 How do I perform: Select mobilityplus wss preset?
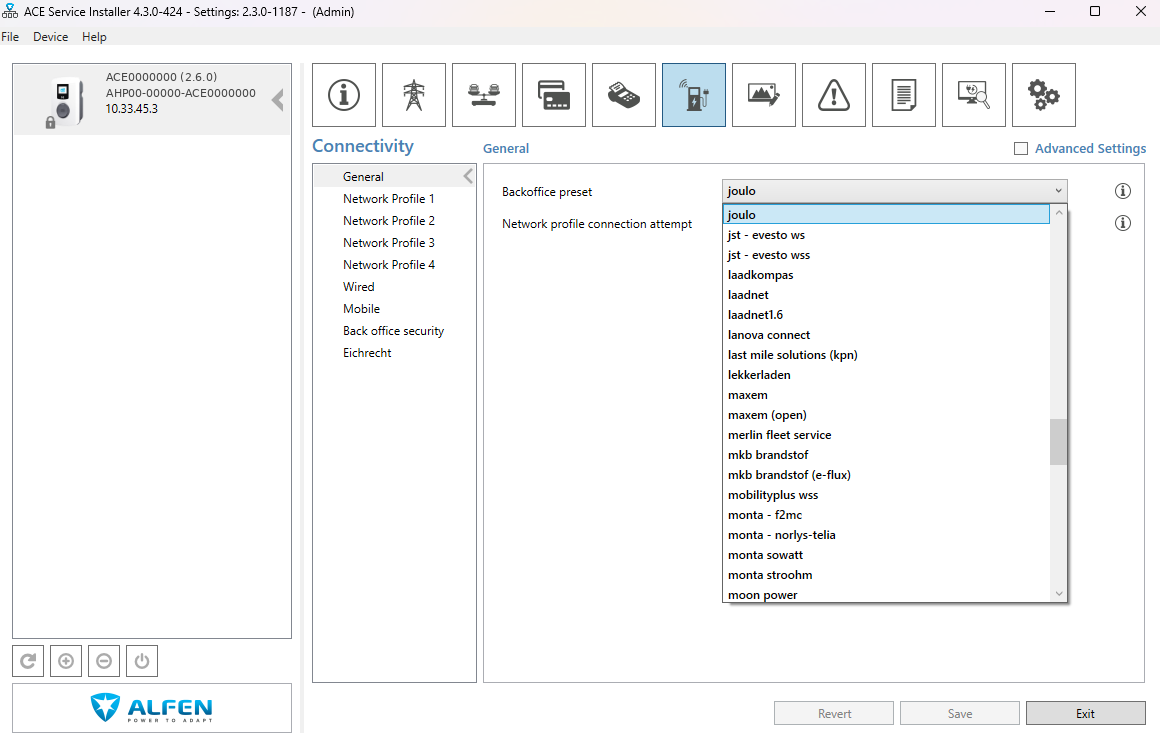click(886, 494)
